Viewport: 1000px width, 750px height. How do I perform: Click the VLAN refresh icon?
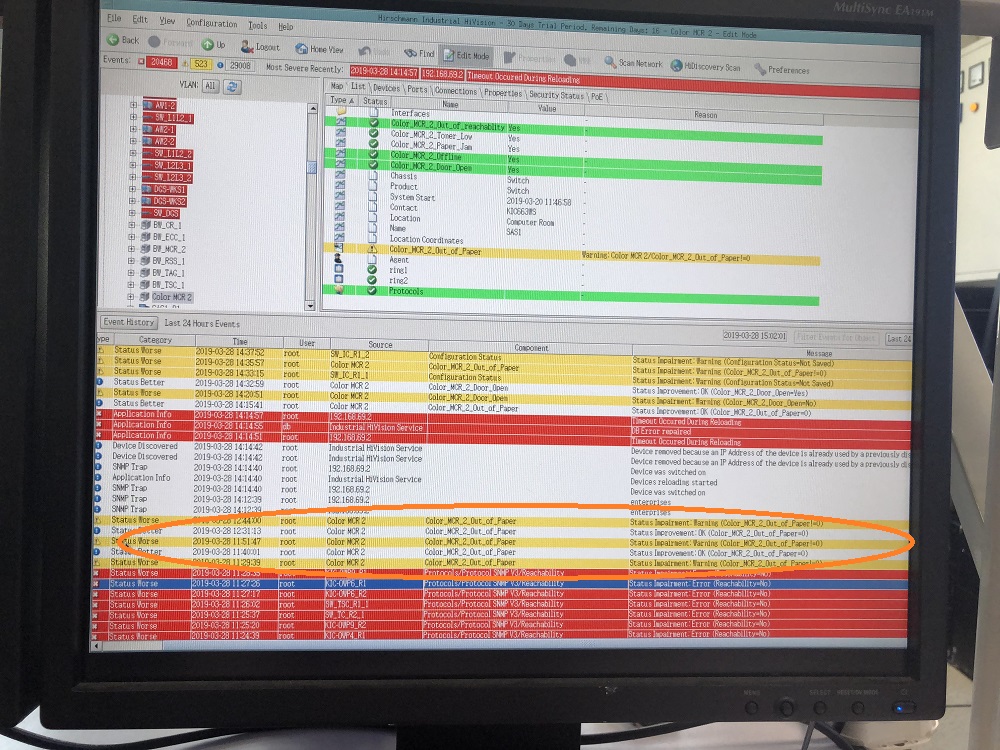click(232, 87)
